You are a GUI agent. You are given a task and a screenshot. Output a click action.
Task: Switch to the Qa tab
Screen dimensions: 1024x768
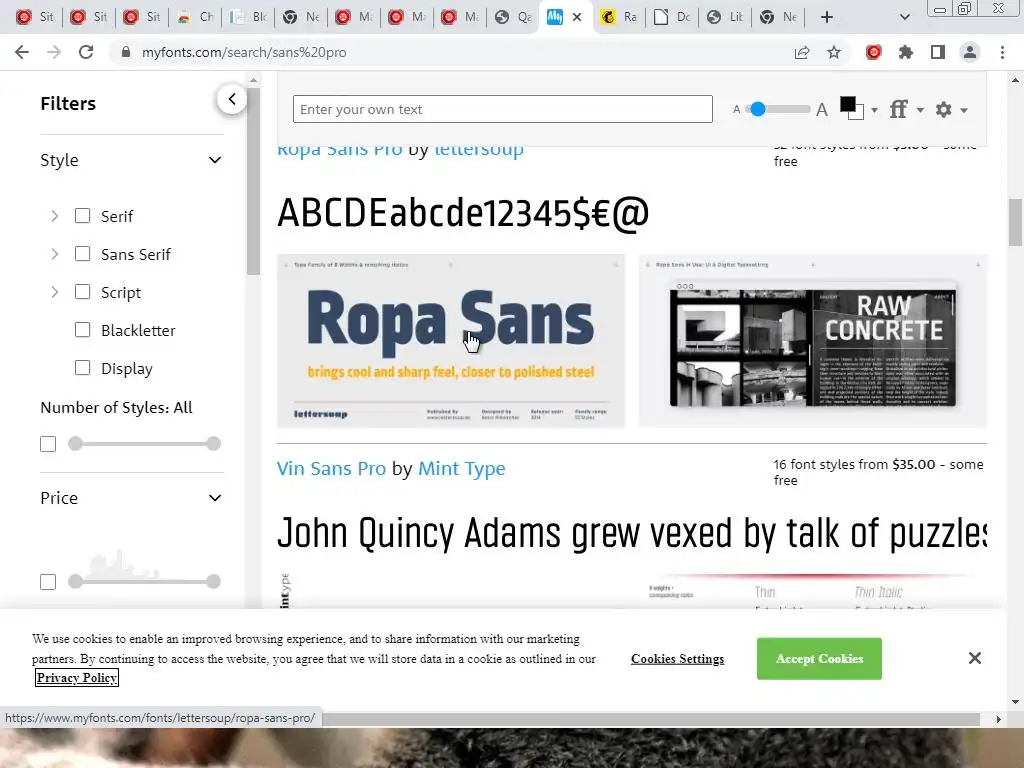(513, 17)
